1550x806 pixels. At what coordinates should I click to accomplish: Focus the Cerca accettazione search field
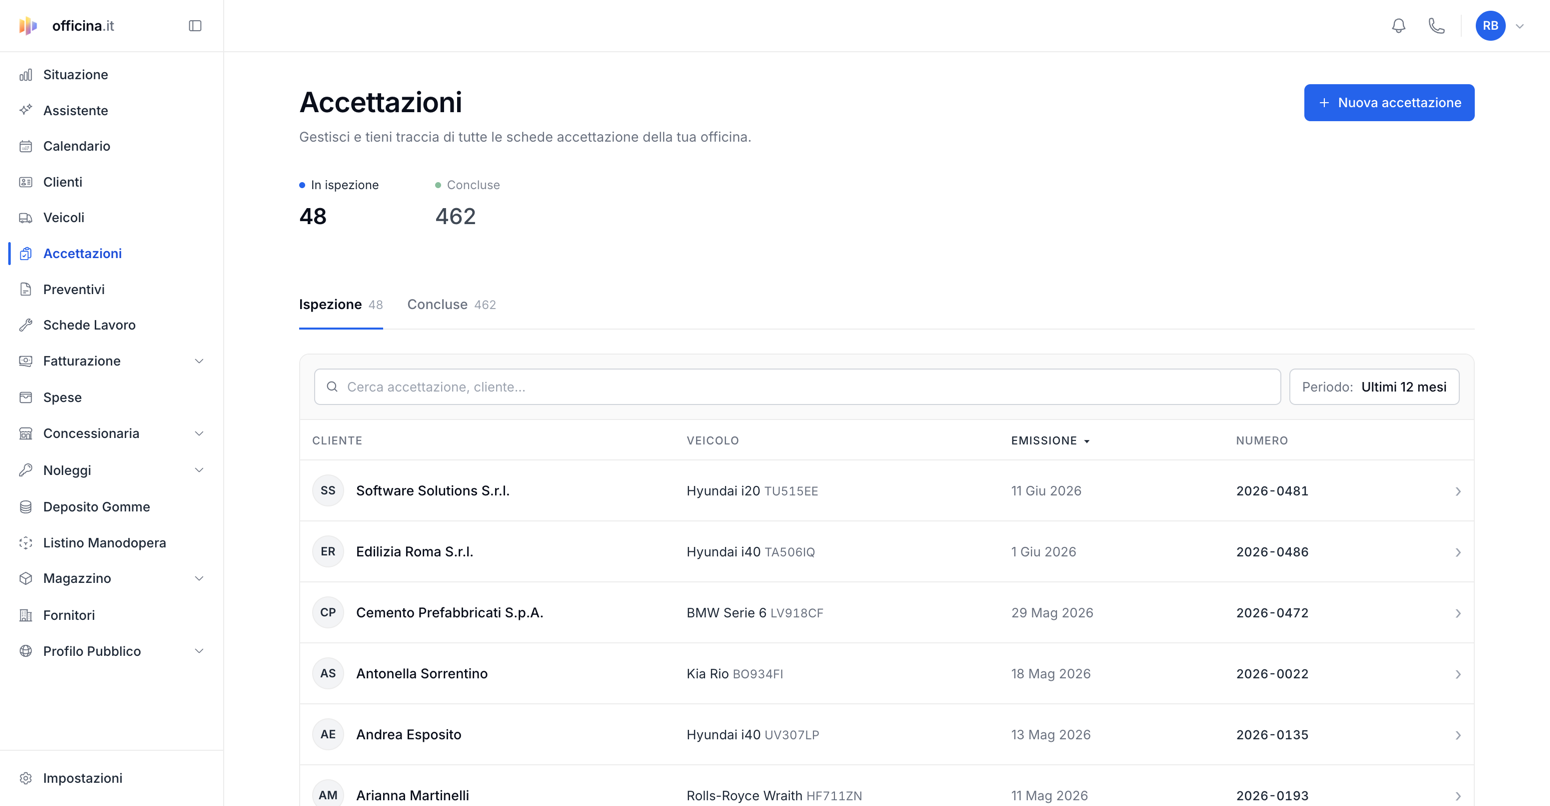coord(797,387)
